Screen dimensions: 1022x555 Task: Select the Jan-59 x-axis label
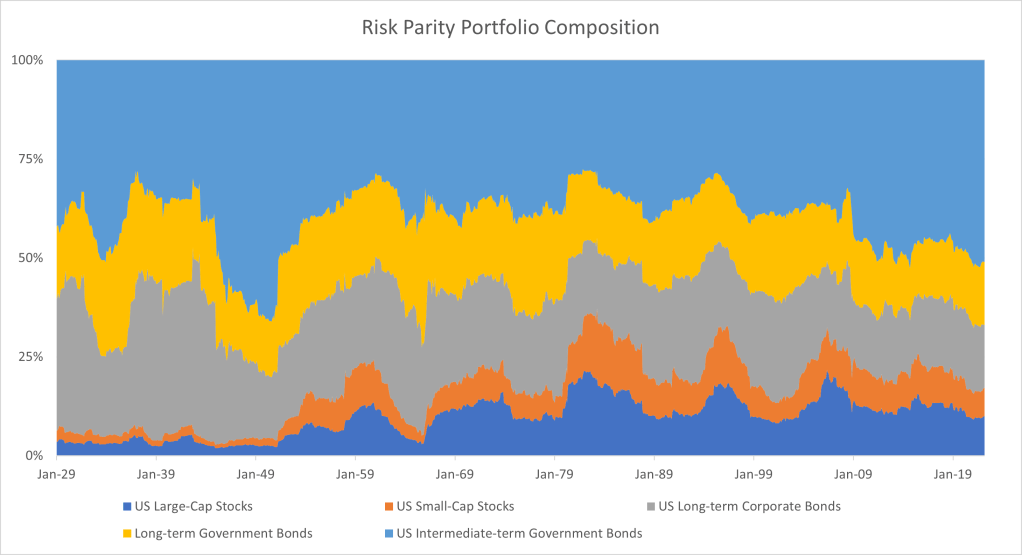(x=355, y=474)
